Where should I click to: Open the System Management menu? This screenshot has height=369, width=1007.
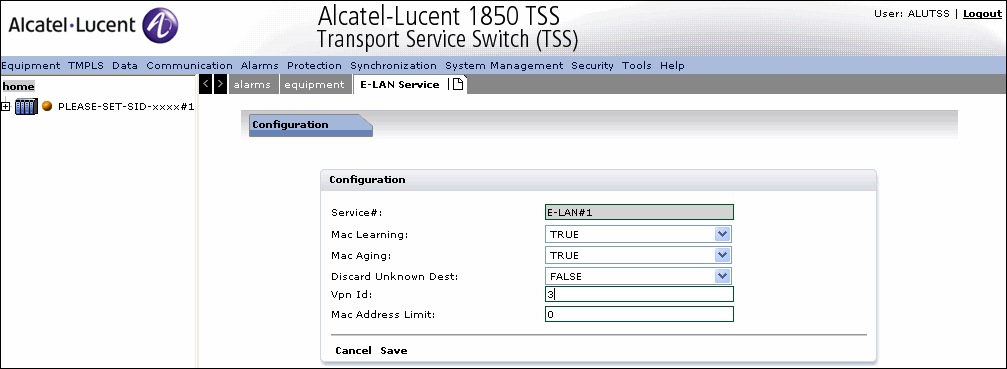pos(504,65)
